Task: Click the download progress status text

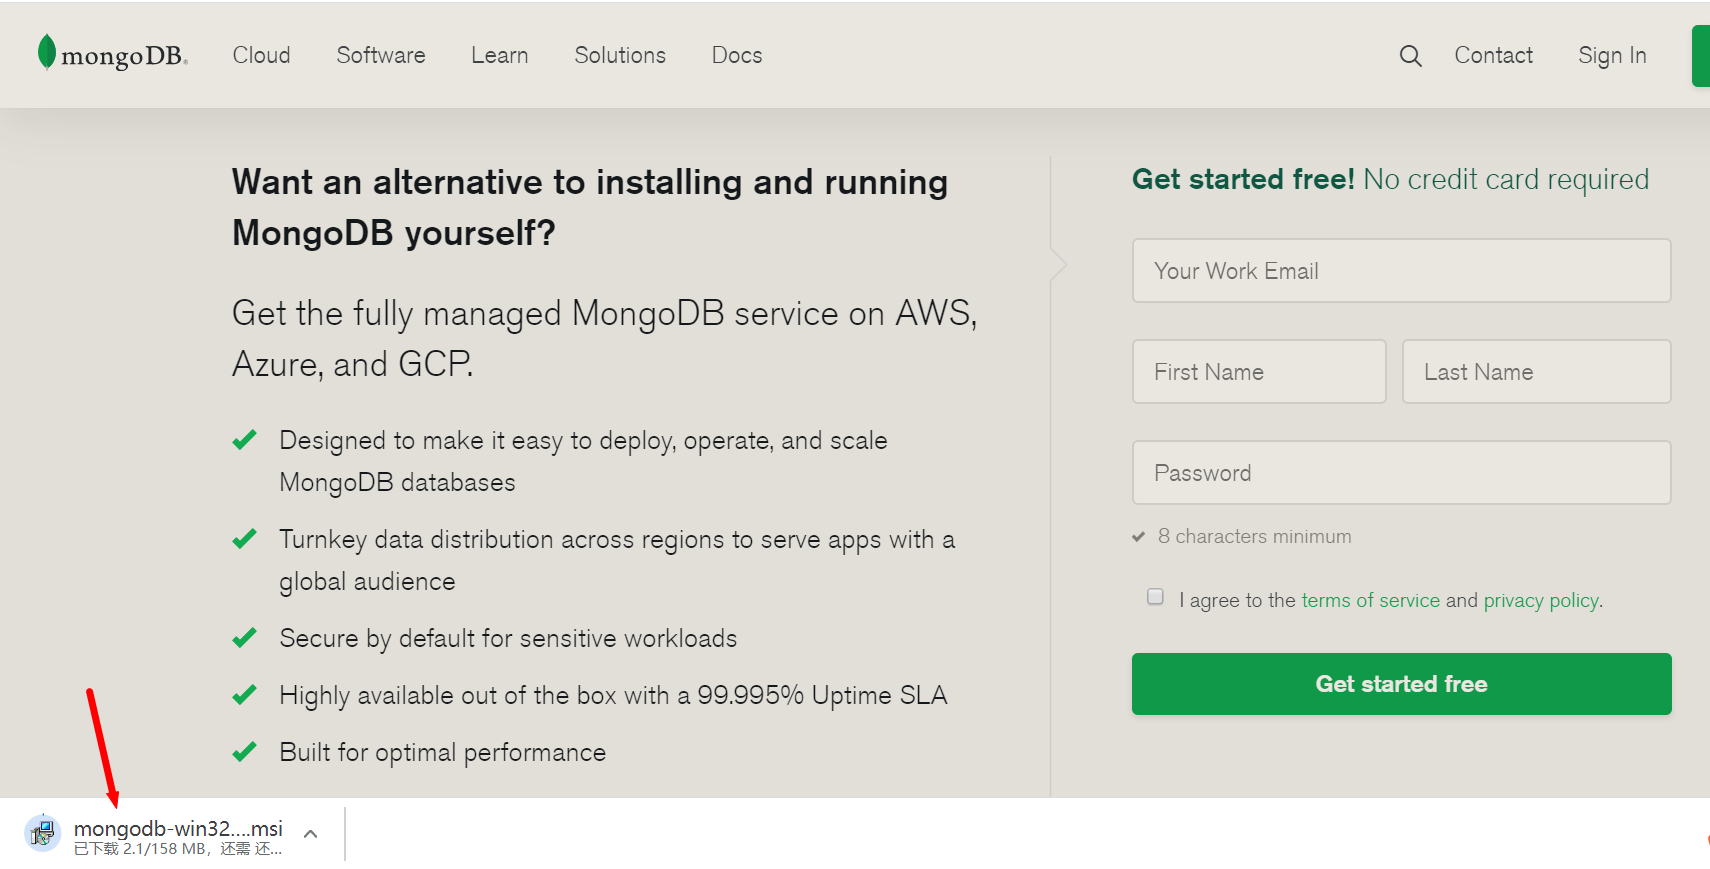Action: [178, 849]
